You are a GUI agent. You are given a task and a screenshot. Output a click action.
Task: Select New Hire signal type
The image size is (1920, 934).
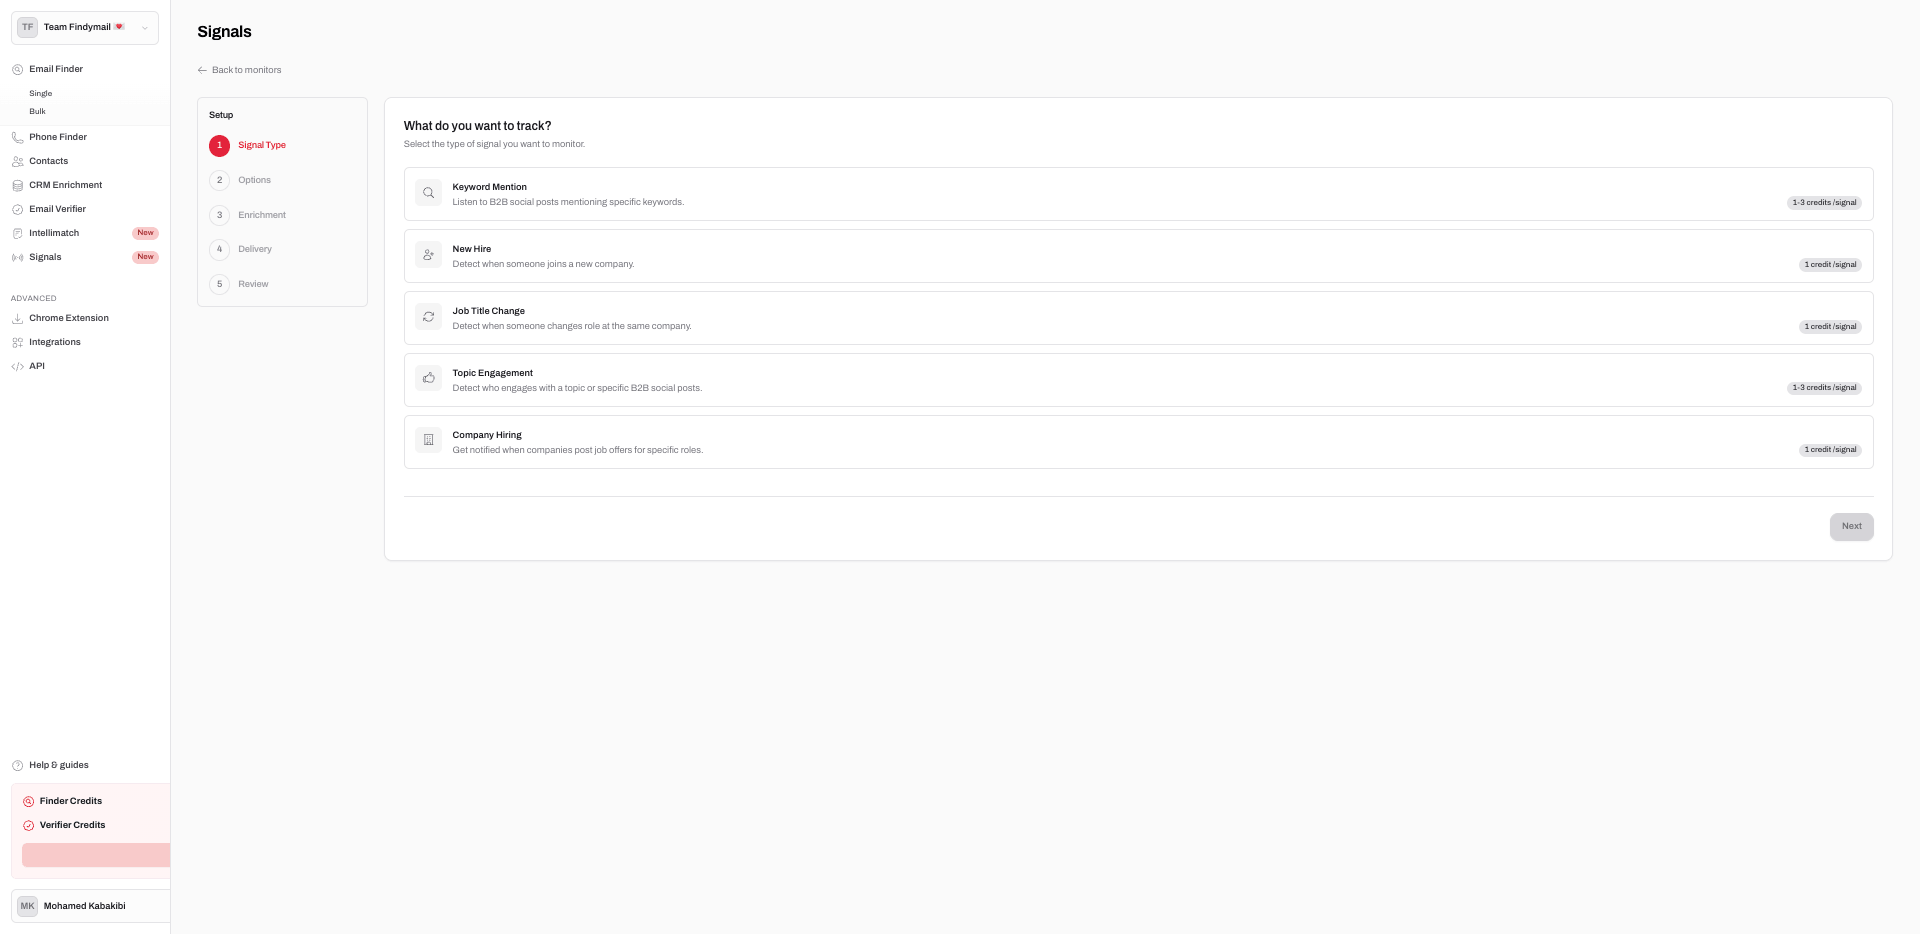pyautogui.click(x=1138, y=256)
